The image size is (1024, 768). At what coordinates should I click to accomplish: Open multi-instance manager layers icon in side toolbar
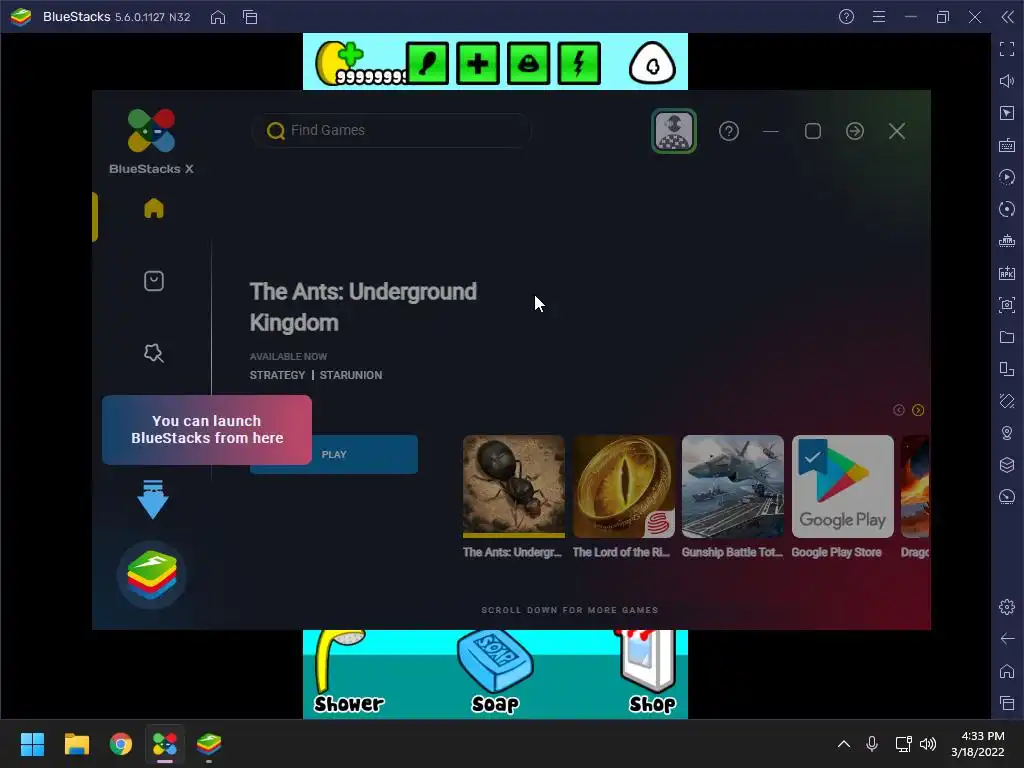pos(1007,465)
